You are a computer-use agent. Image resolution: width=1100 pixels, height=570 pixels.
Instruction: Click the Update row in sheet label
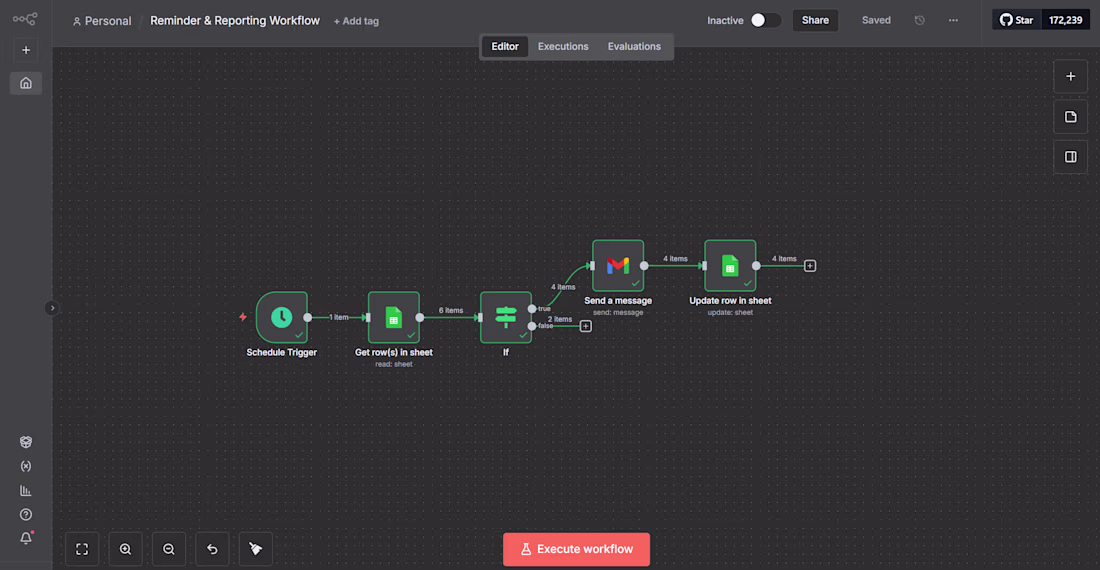point(730,301)
